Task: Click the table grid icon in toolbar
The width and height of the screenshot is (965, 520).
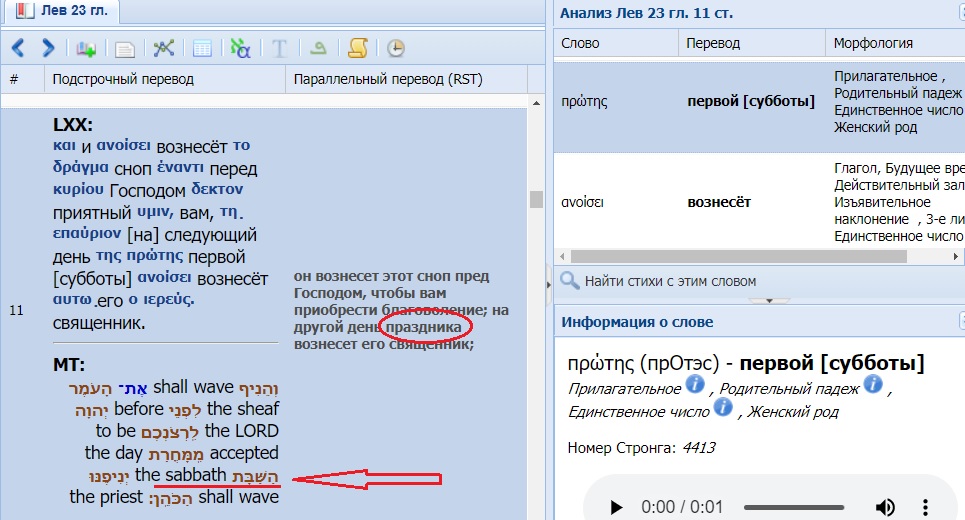Action: (202, 47)
